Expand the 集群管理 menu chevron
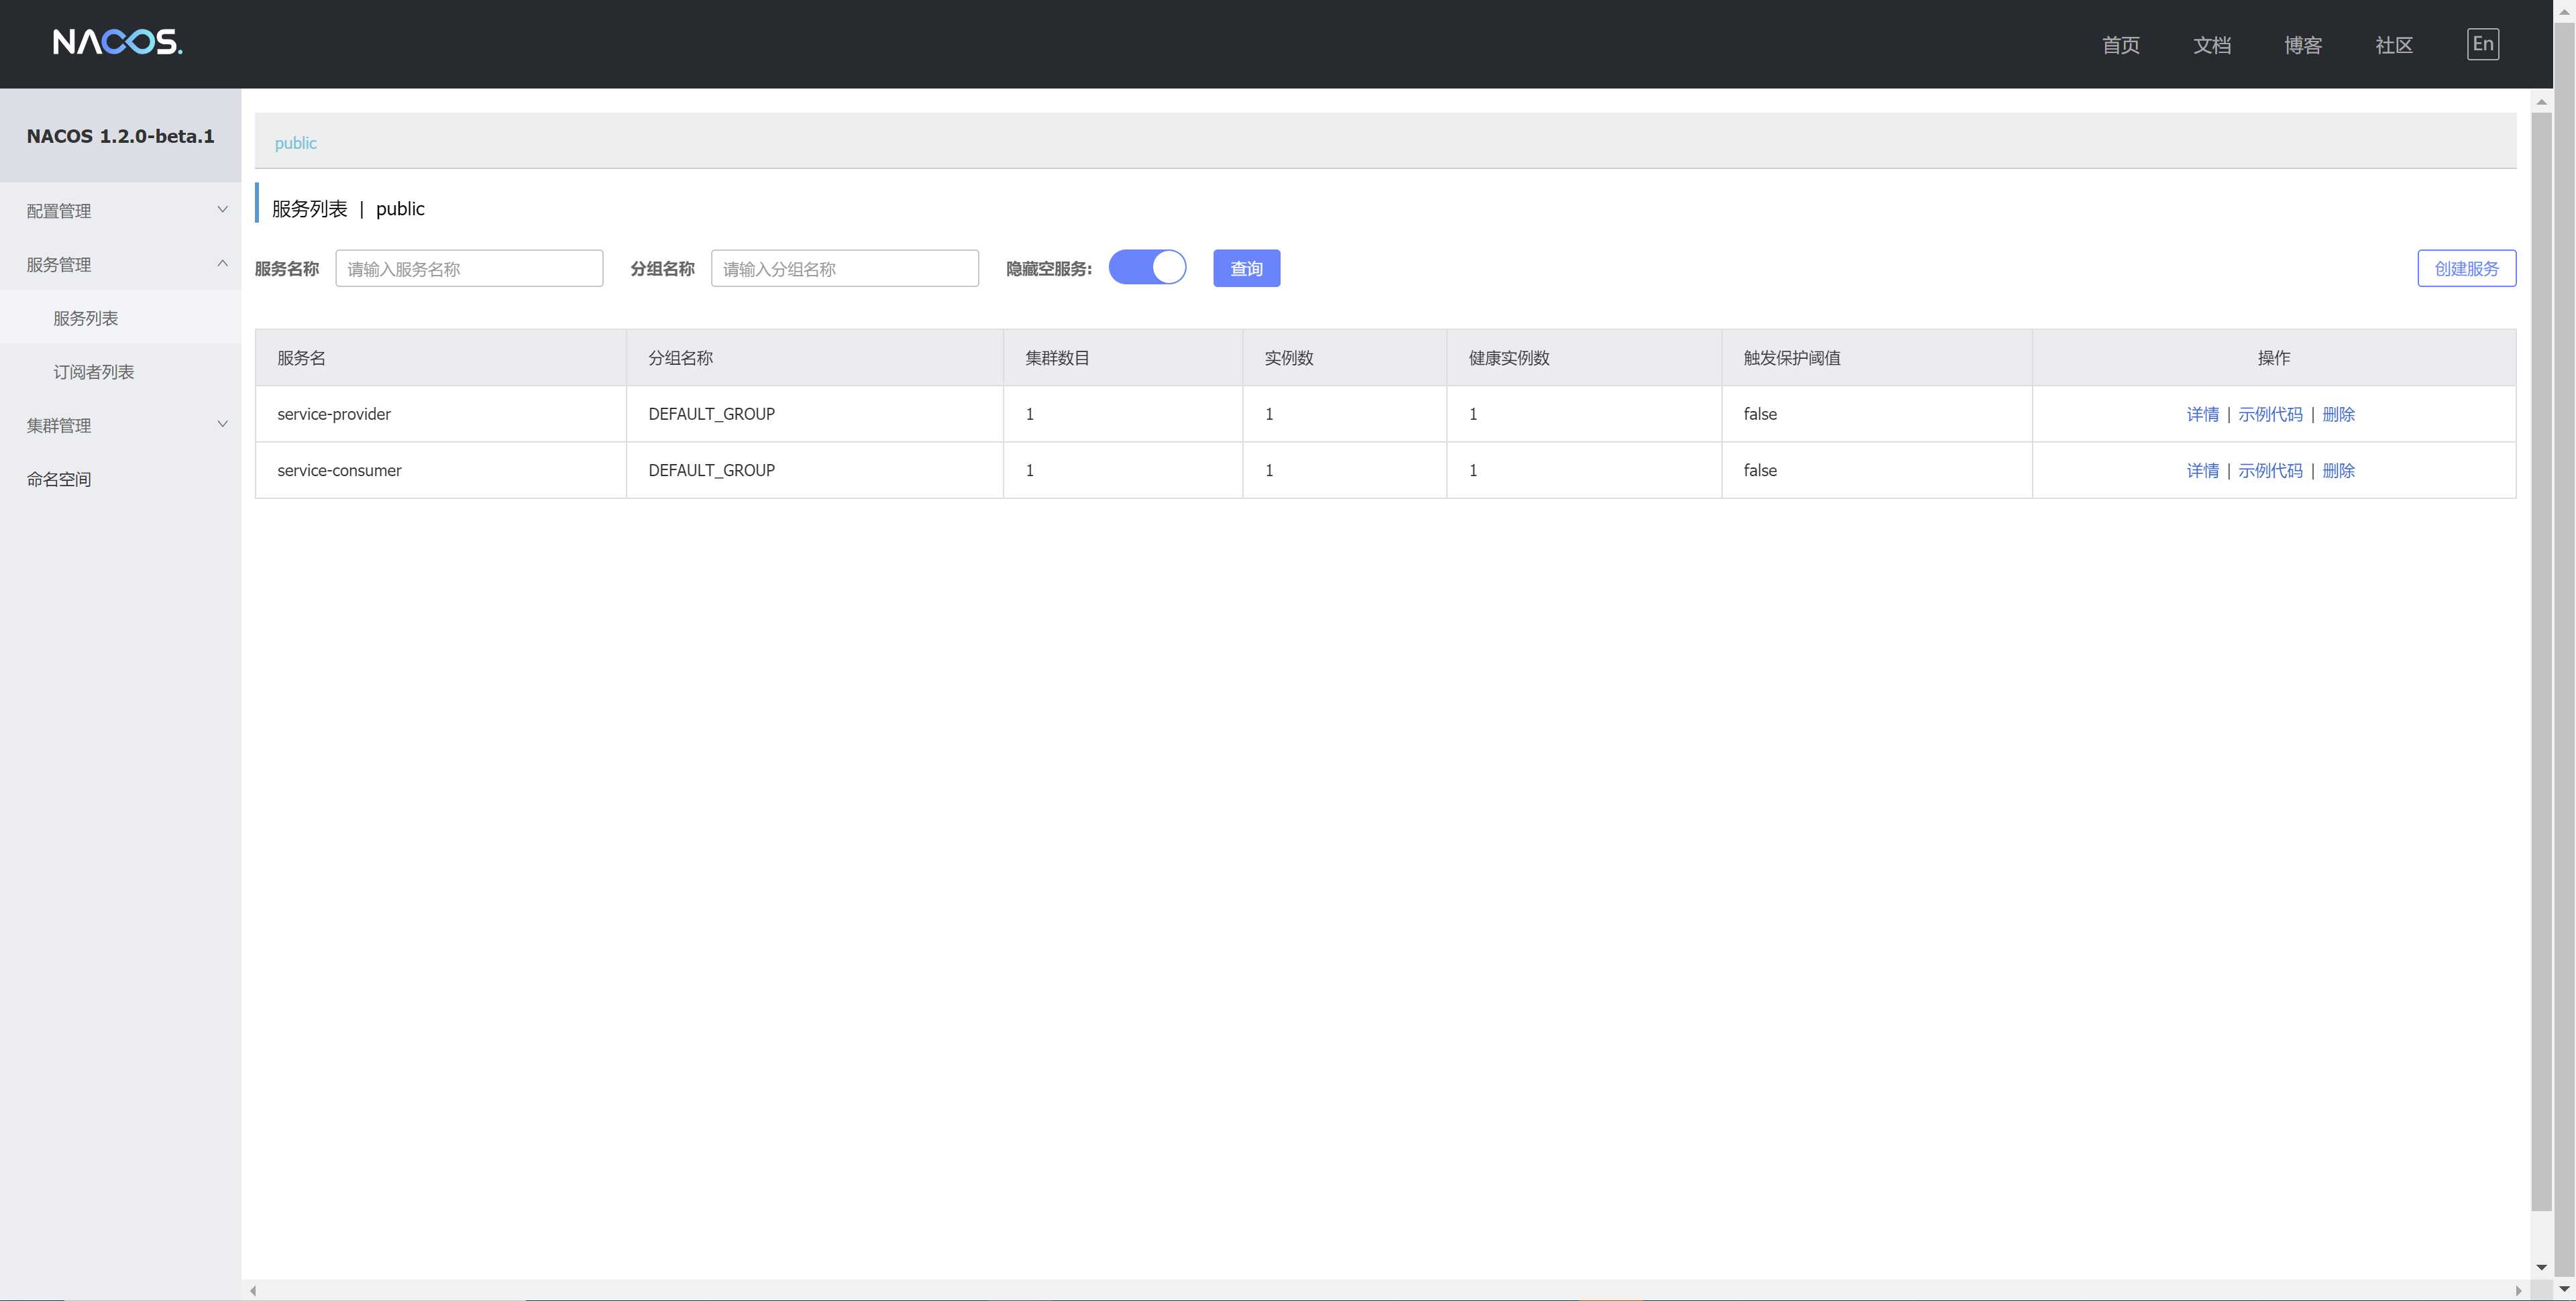This screenshot has width=2576, height=1301. 222,425
